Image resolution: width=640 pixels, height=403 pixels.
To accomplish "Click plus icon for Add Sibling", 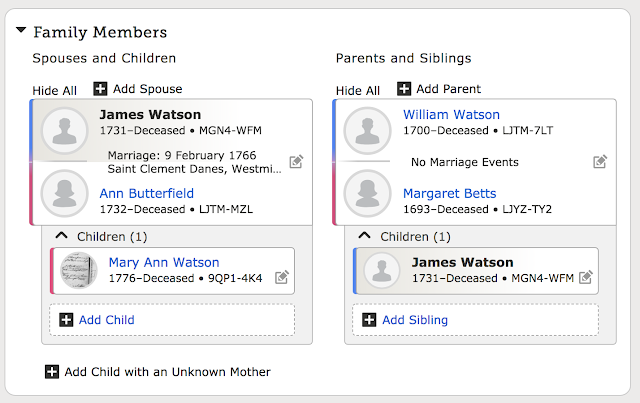I will 370,320.
